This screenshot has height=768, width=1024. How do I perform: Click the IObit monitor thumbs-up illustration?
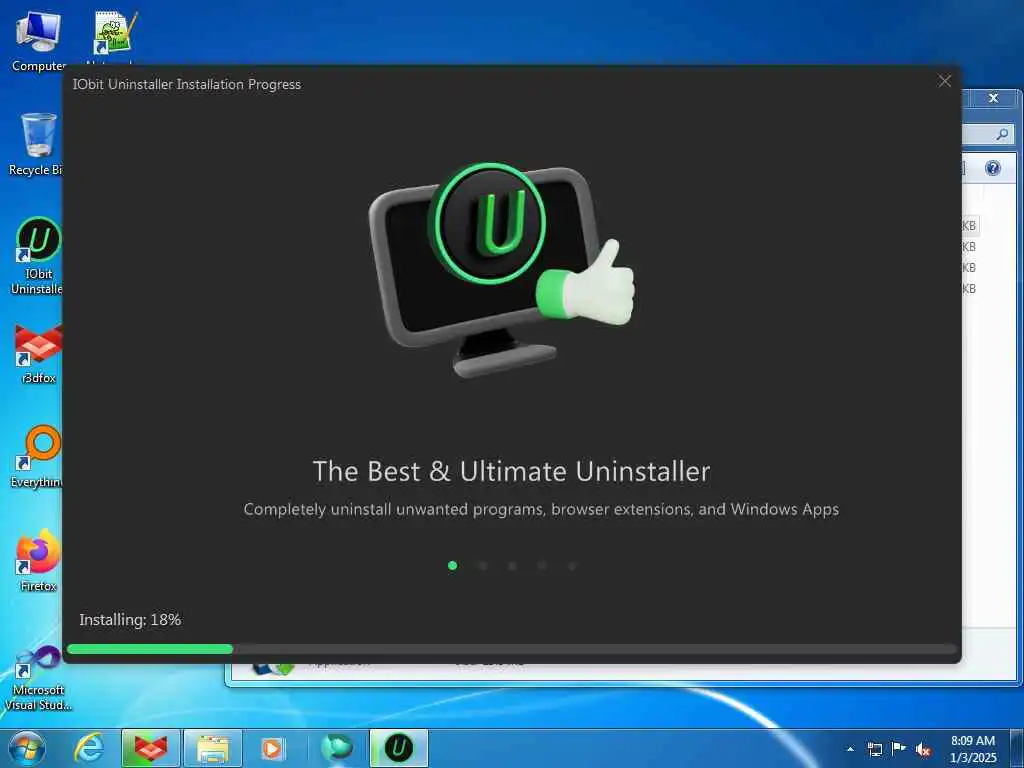coord(502,269)
